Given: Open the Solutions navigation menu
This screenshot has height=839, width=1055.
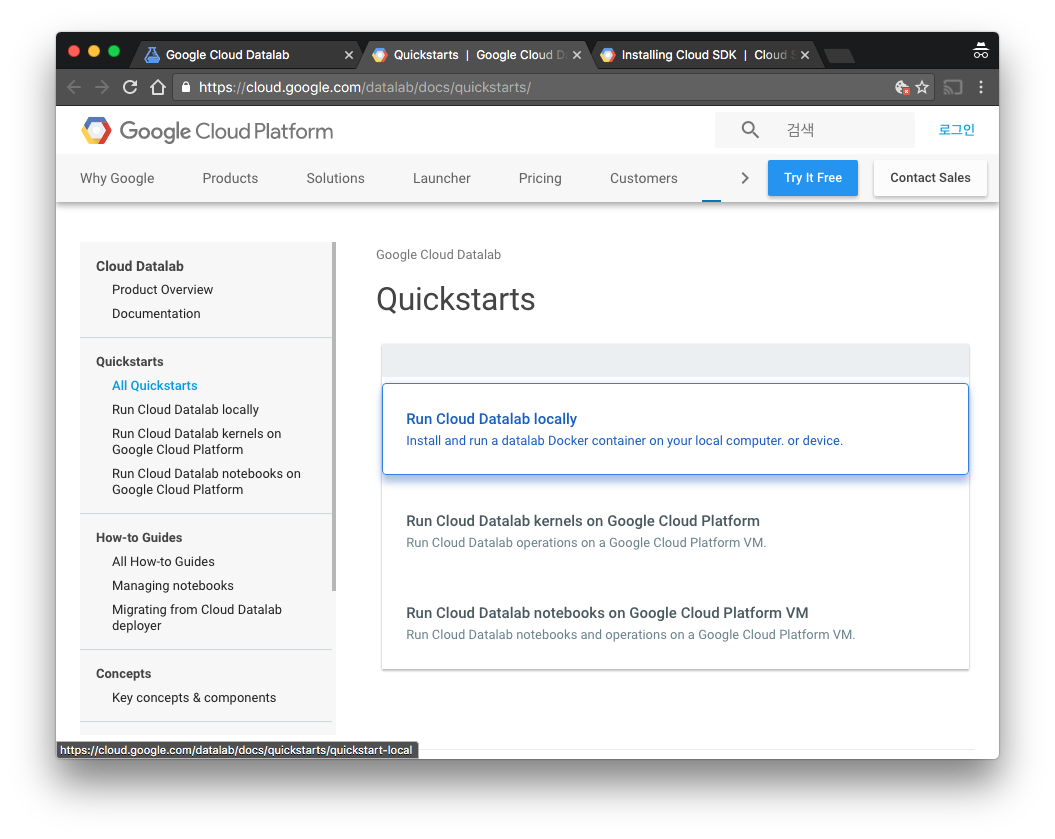Looking at the screenshot, I should 335,178.
